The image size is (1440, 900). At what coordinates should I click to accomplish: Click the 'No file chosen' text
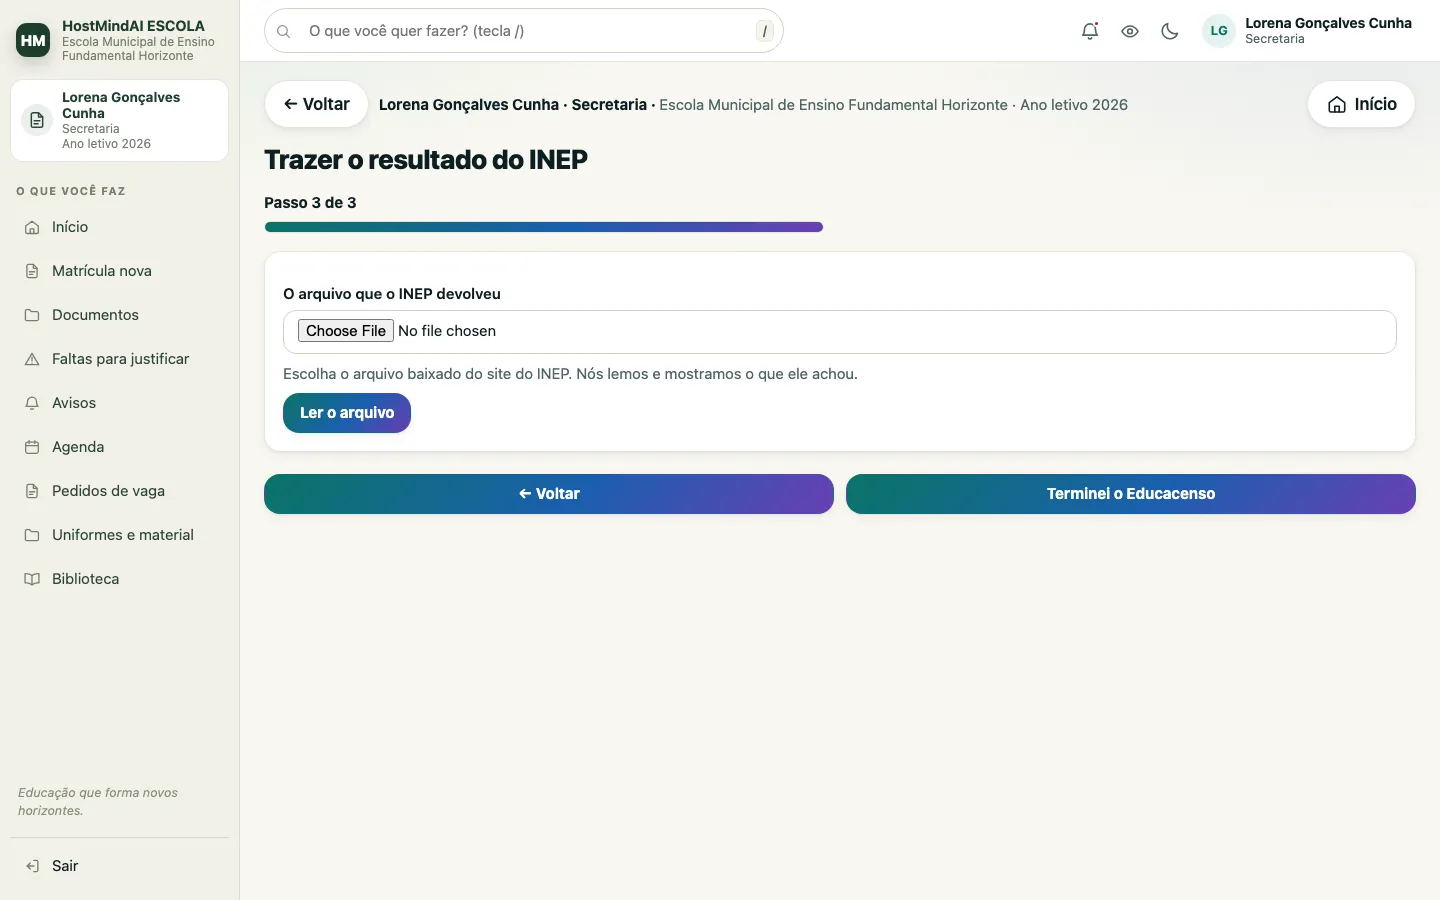(x=447, y=331)
